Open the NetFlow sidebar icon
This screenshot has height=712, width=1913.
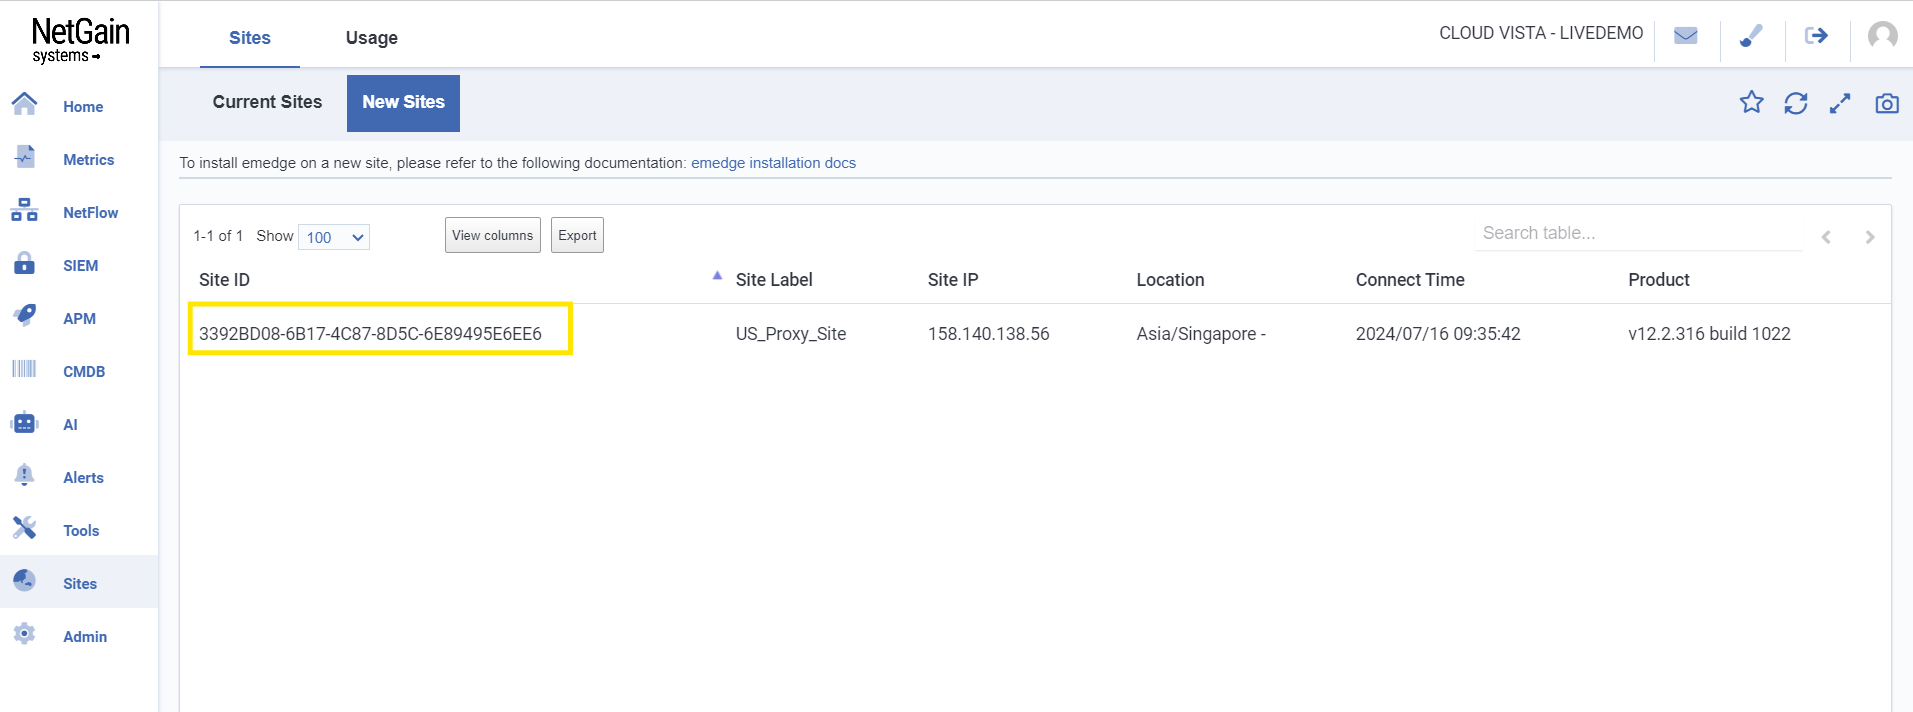click(x=24, y=210)
